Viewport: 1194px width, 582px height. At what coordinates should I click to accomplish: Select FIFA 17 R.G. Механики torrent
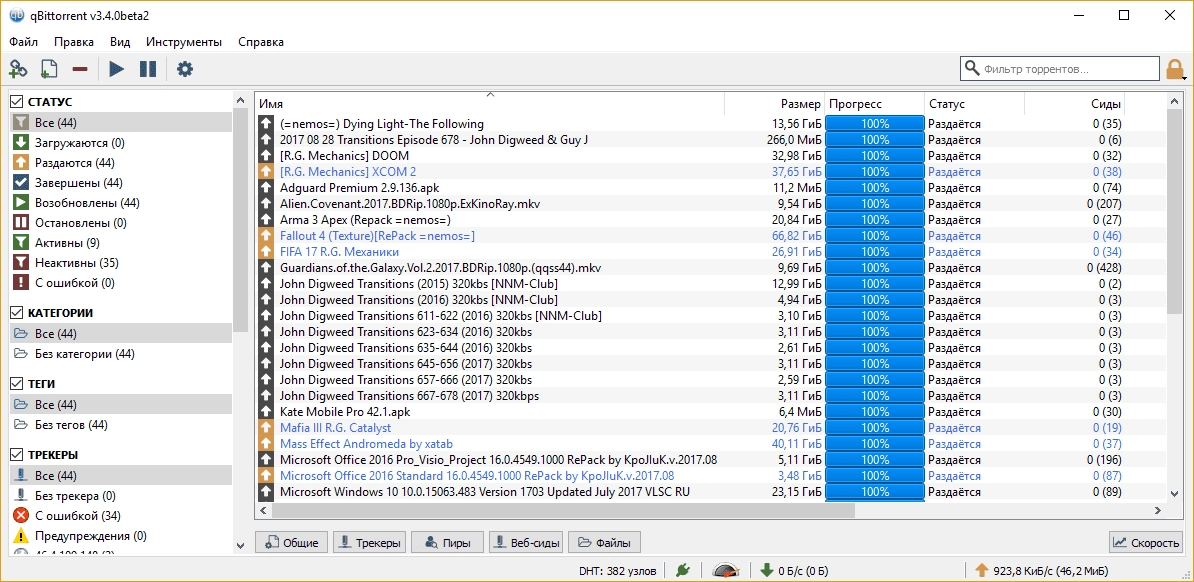710,251
